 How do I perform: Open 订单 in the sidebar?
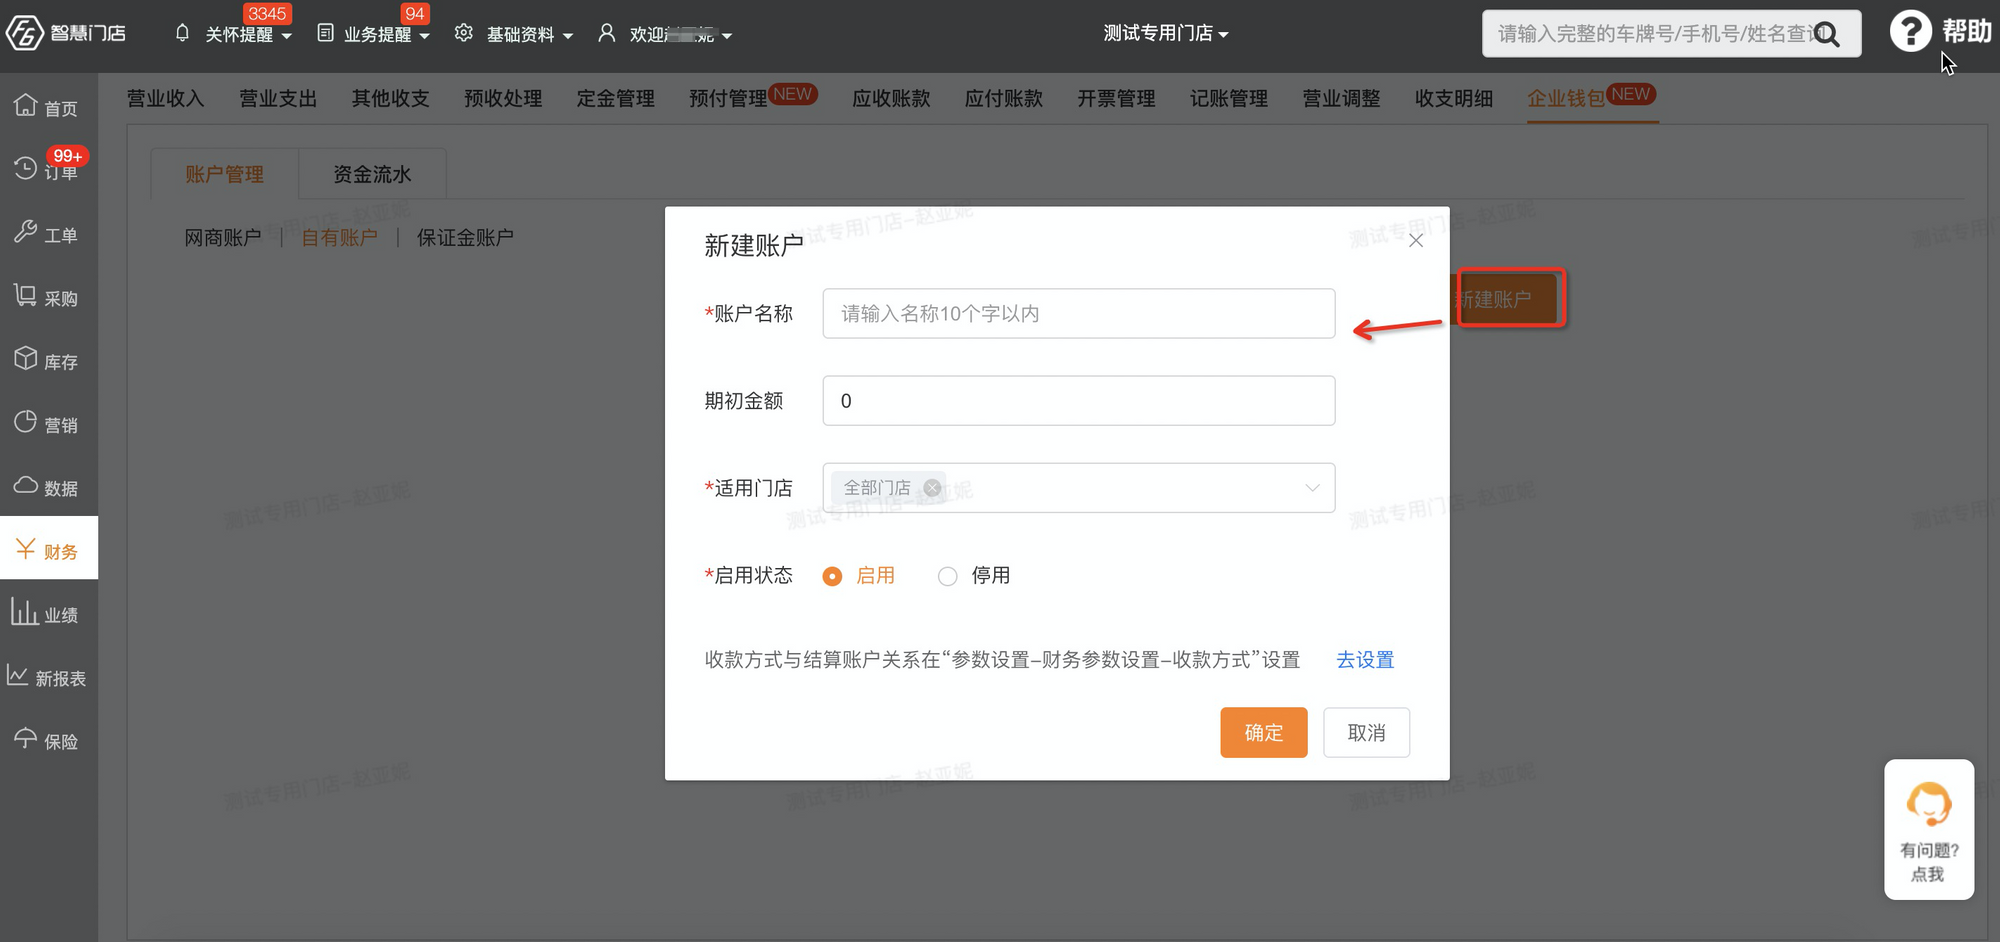48,169
